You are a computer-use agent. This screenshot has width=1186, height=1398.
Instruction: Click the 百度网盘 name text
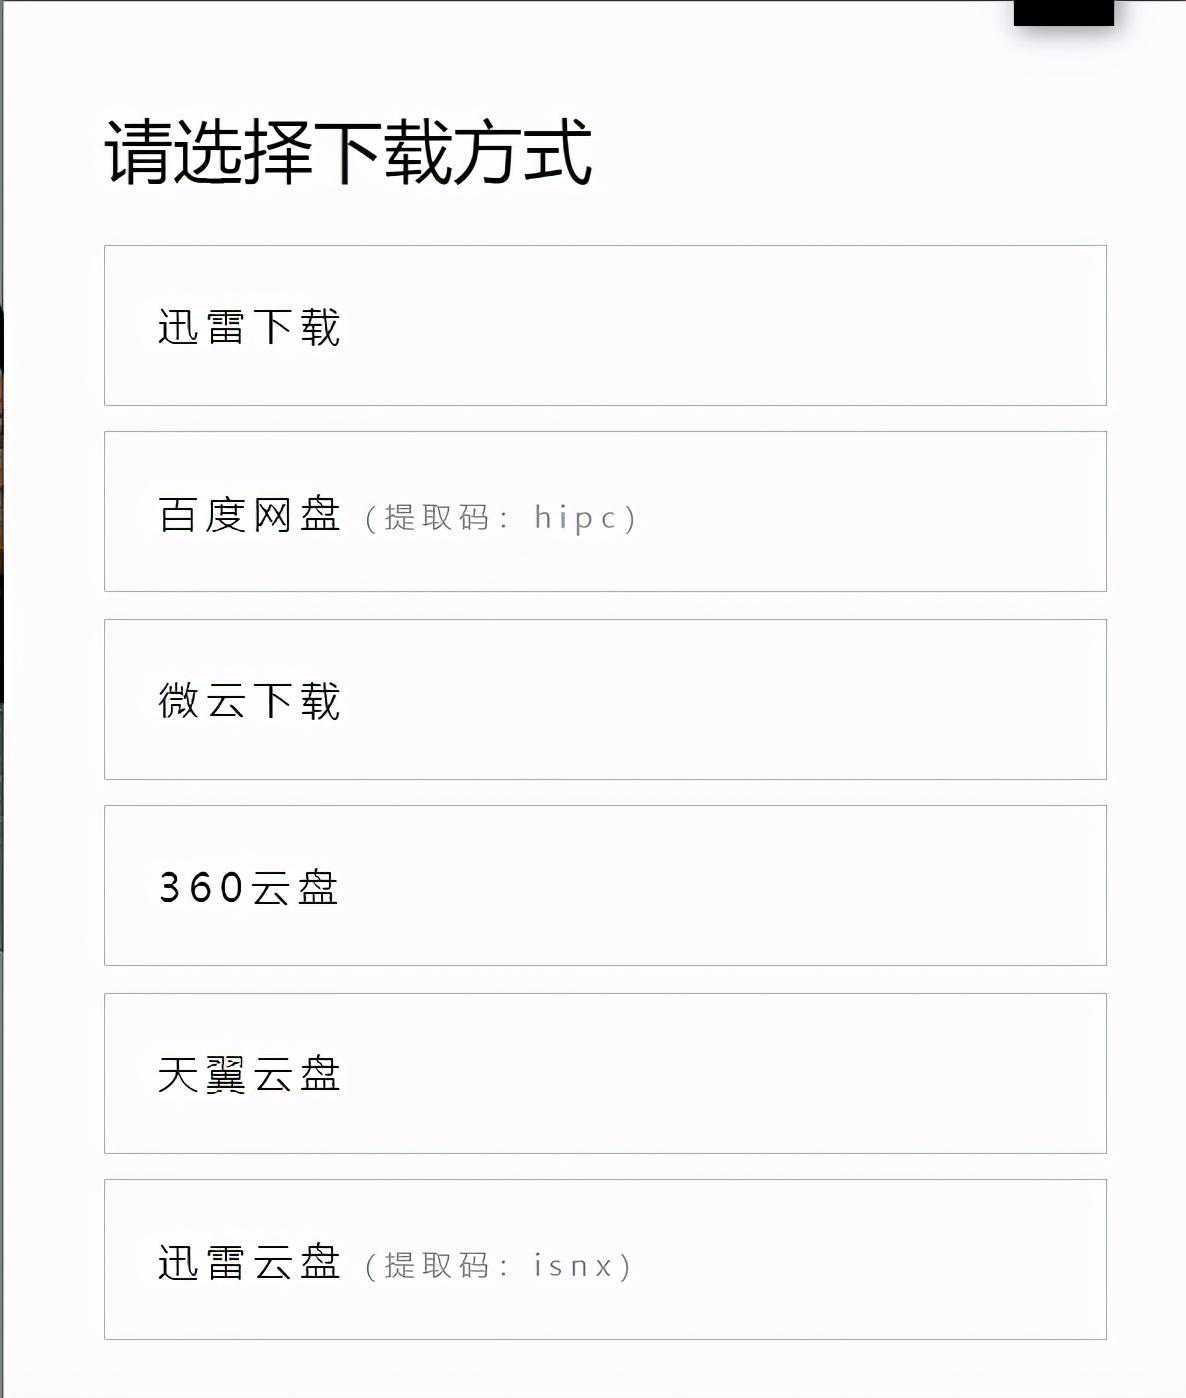(x=249, y=515)
